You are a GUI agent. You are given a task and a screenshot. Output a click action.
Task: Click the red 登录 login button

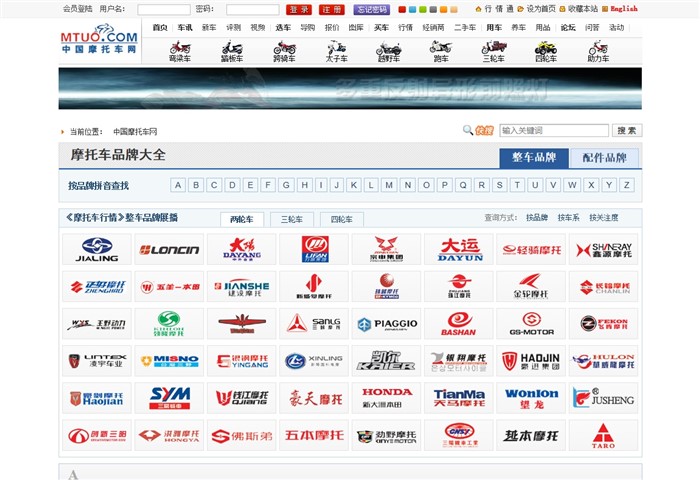point(299,9)
